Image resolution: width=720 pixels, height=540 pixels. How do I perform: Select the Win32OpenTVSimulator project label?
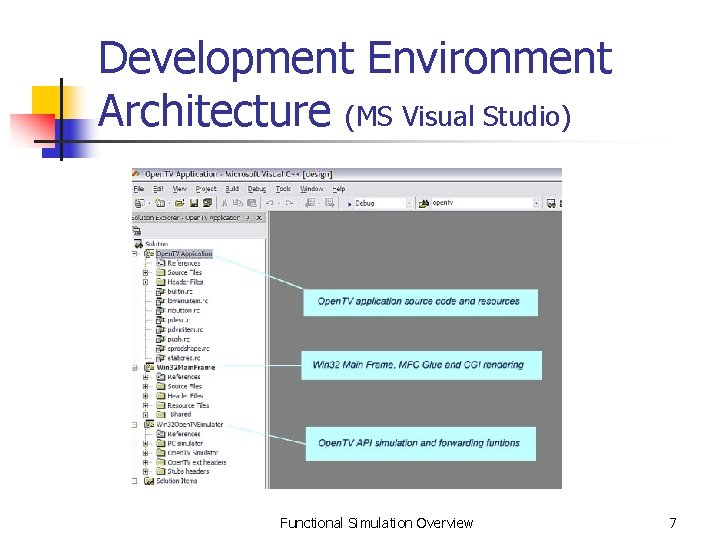(190, 424)
